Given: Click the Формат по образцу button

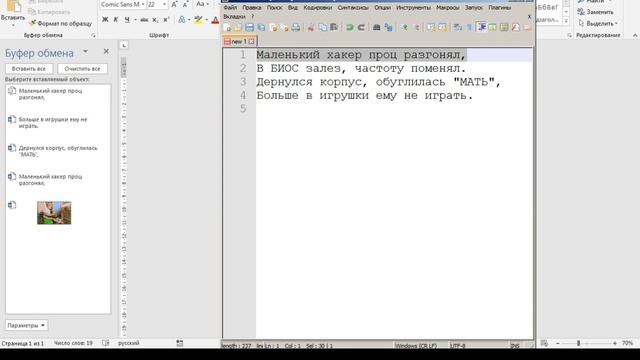Looking at the screenshot, I should pyautogui.click(x=60, y=24).
